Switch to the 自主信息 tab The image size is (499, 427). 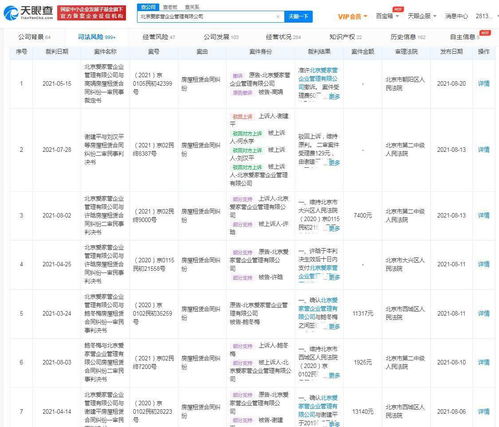[465, 37]
